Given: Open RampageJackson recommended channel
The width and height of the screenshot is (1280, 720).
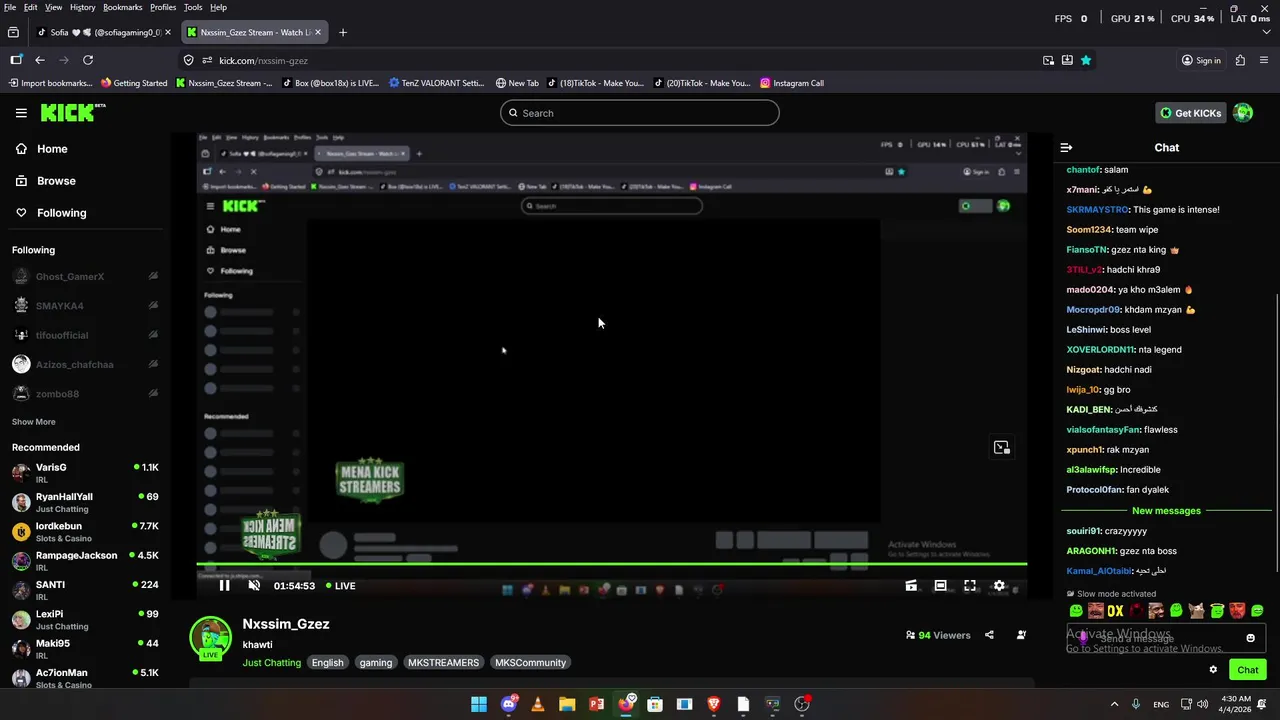Looking at the screenshot, I should [85, 561].
